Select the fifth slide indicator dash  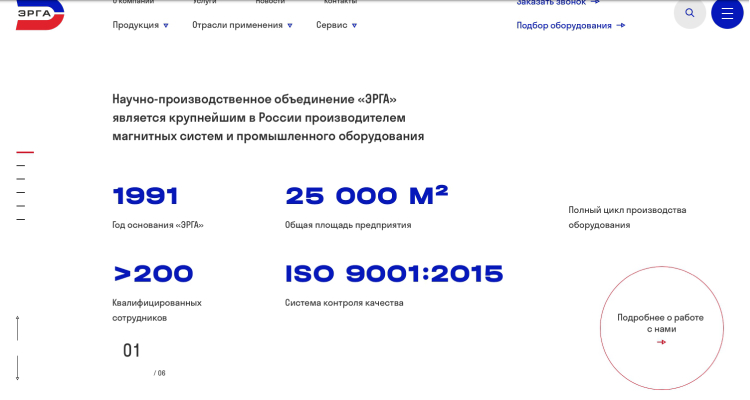click(21, 206)
